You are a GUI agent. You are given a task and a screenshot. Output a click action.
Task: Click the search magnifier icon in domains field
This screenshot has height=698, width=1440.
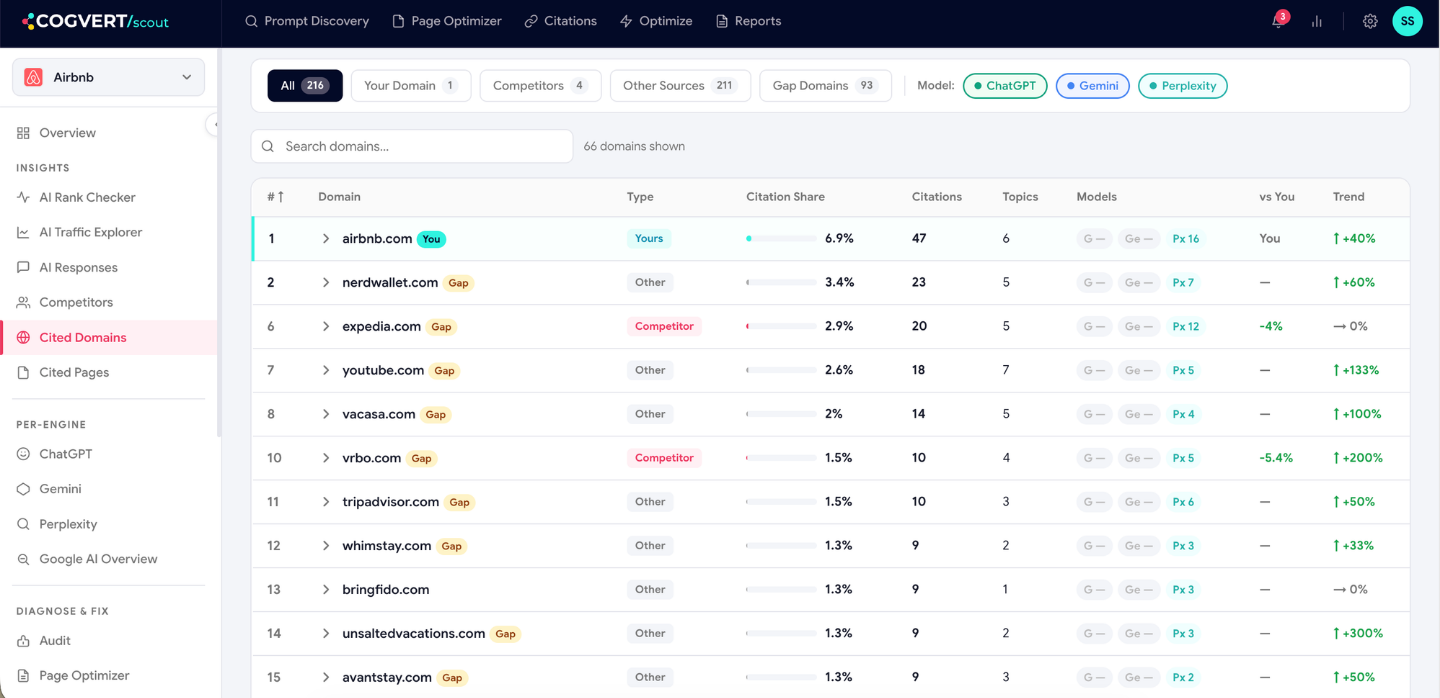(268, 146)
